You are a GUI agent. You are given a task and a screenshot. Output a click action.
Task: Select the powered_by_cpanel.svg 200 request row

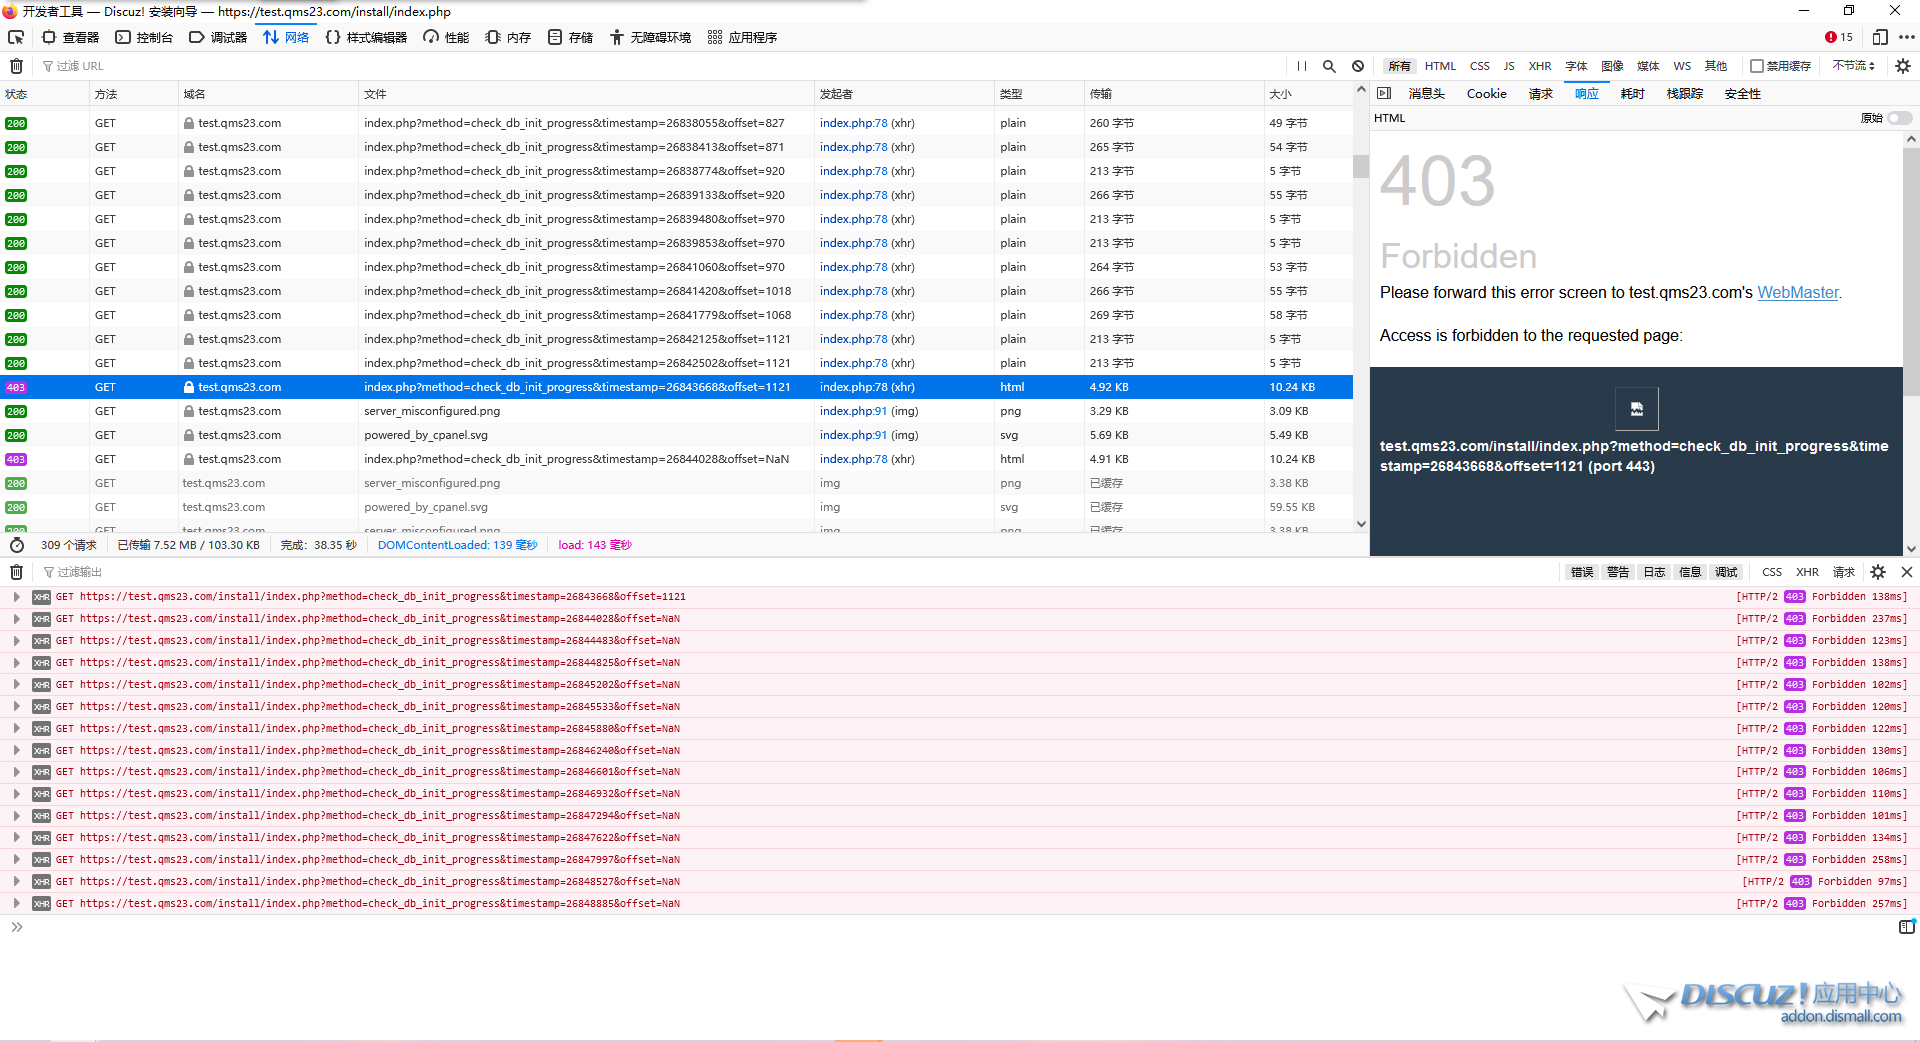(676, 435)
